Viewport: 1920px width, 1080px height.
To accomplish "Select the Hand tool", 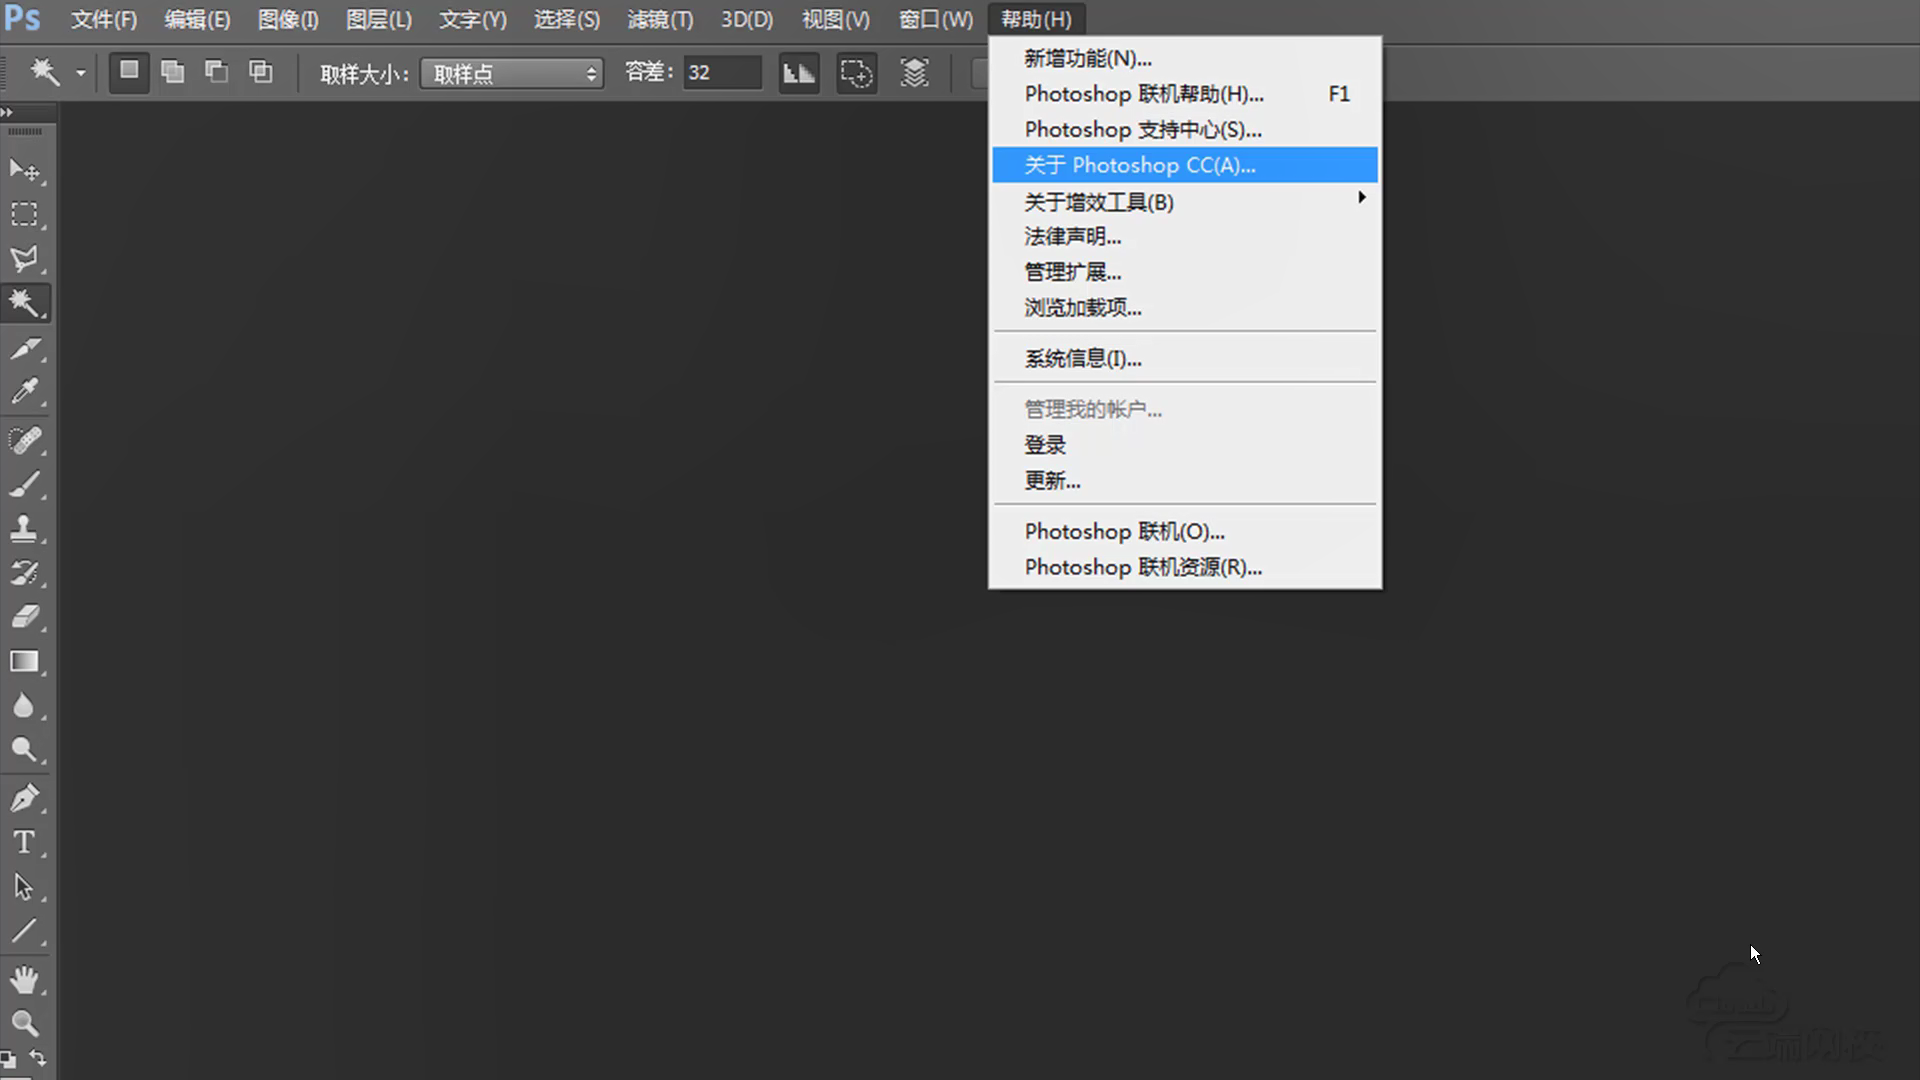I will 24,979.
